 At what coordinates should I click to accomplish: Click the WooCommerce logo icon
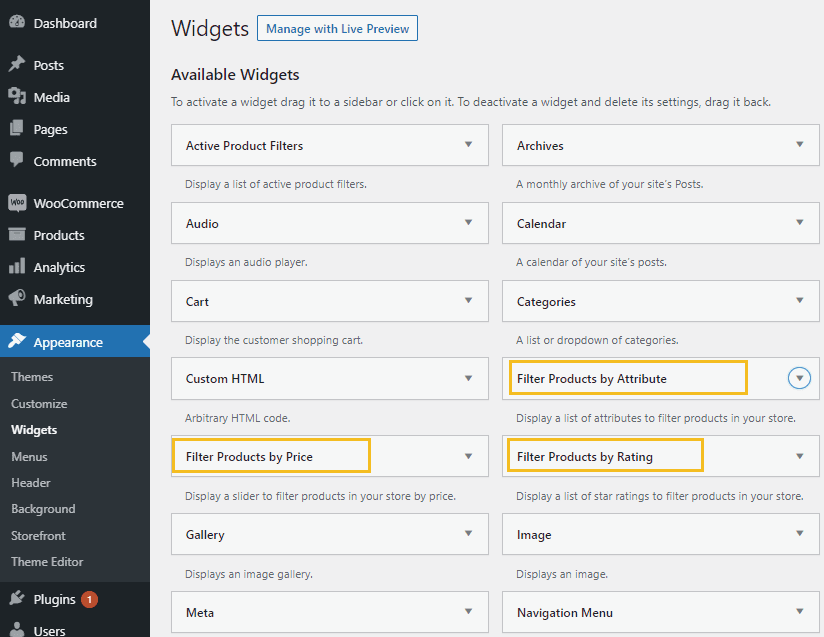coord(17,202)
